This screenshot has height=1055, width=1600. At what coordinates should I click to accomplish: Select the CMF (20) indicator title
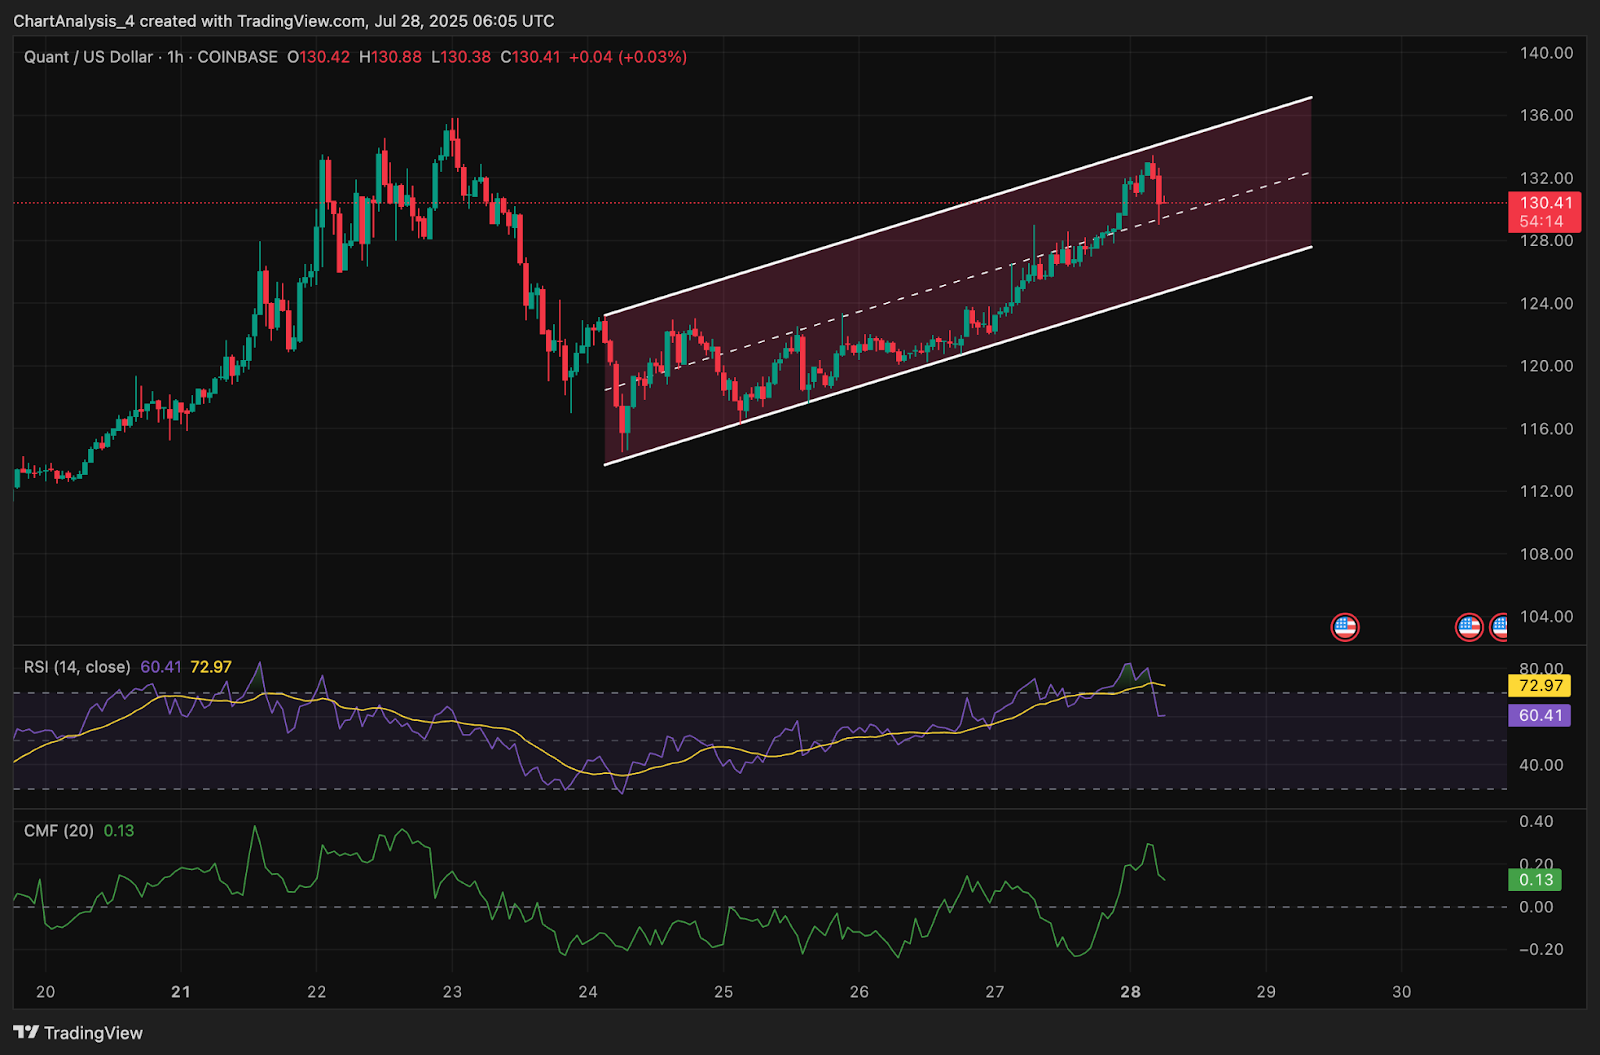59,831
